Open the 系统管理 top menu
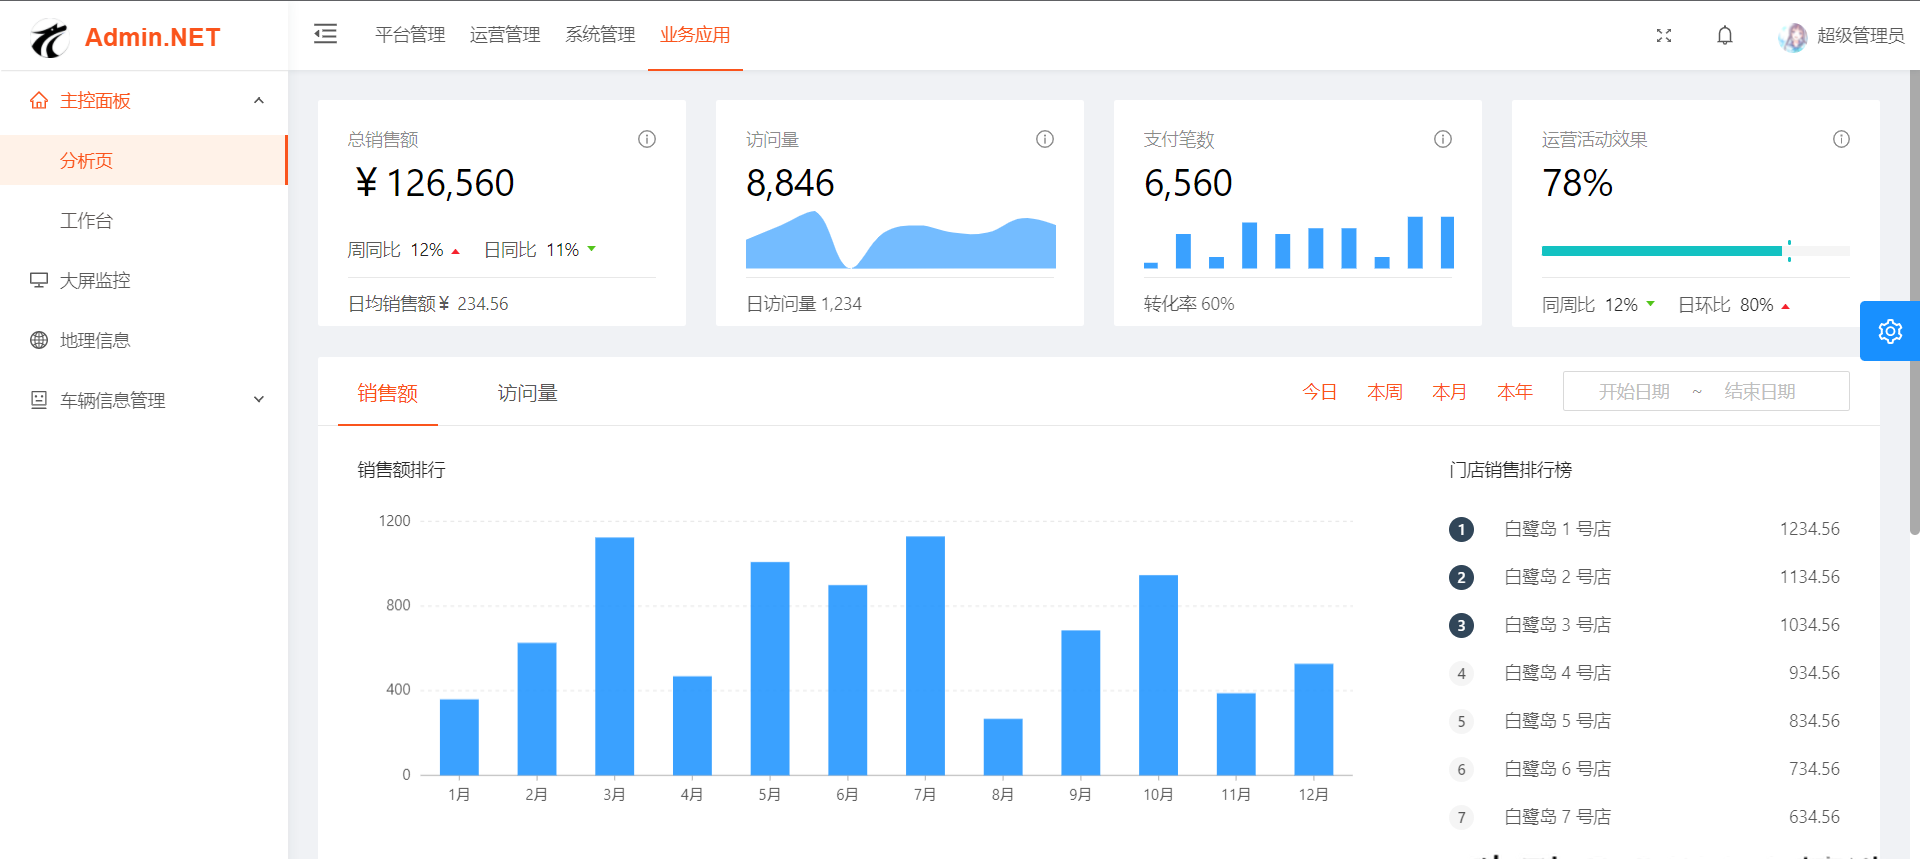Image resolution: width=1920 pixels, height=859 pixels. click(x=600, y=35)
